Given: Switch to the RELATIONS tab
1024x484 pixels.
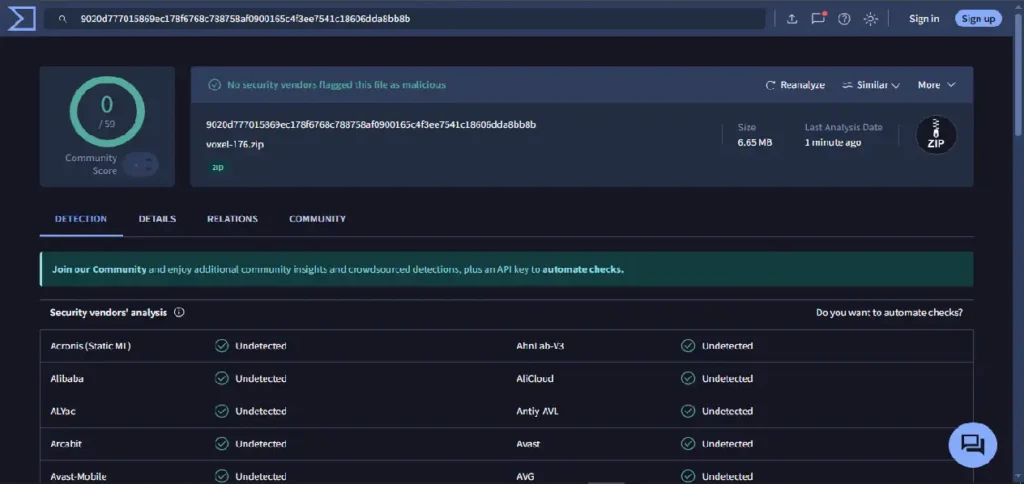Looking at the screenshot, I should pos(232,219).
